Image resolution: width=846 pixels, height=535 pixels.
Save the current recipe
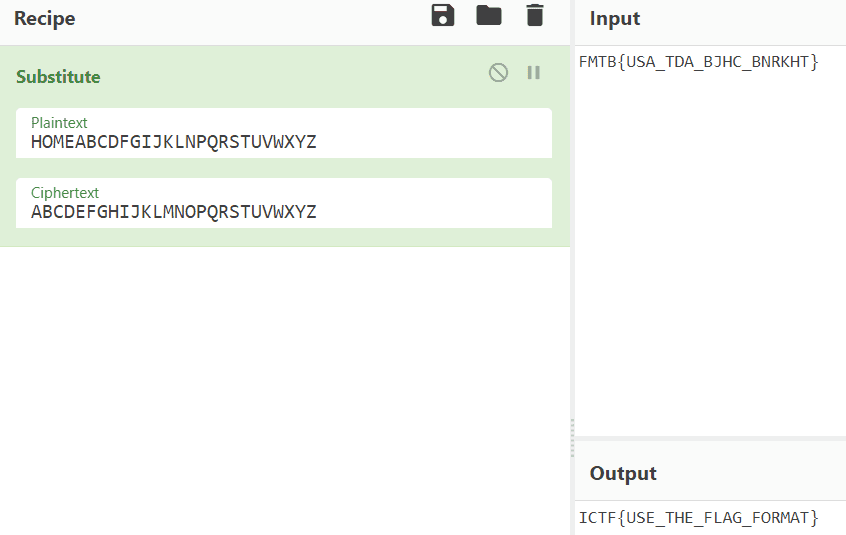point(443,16)
